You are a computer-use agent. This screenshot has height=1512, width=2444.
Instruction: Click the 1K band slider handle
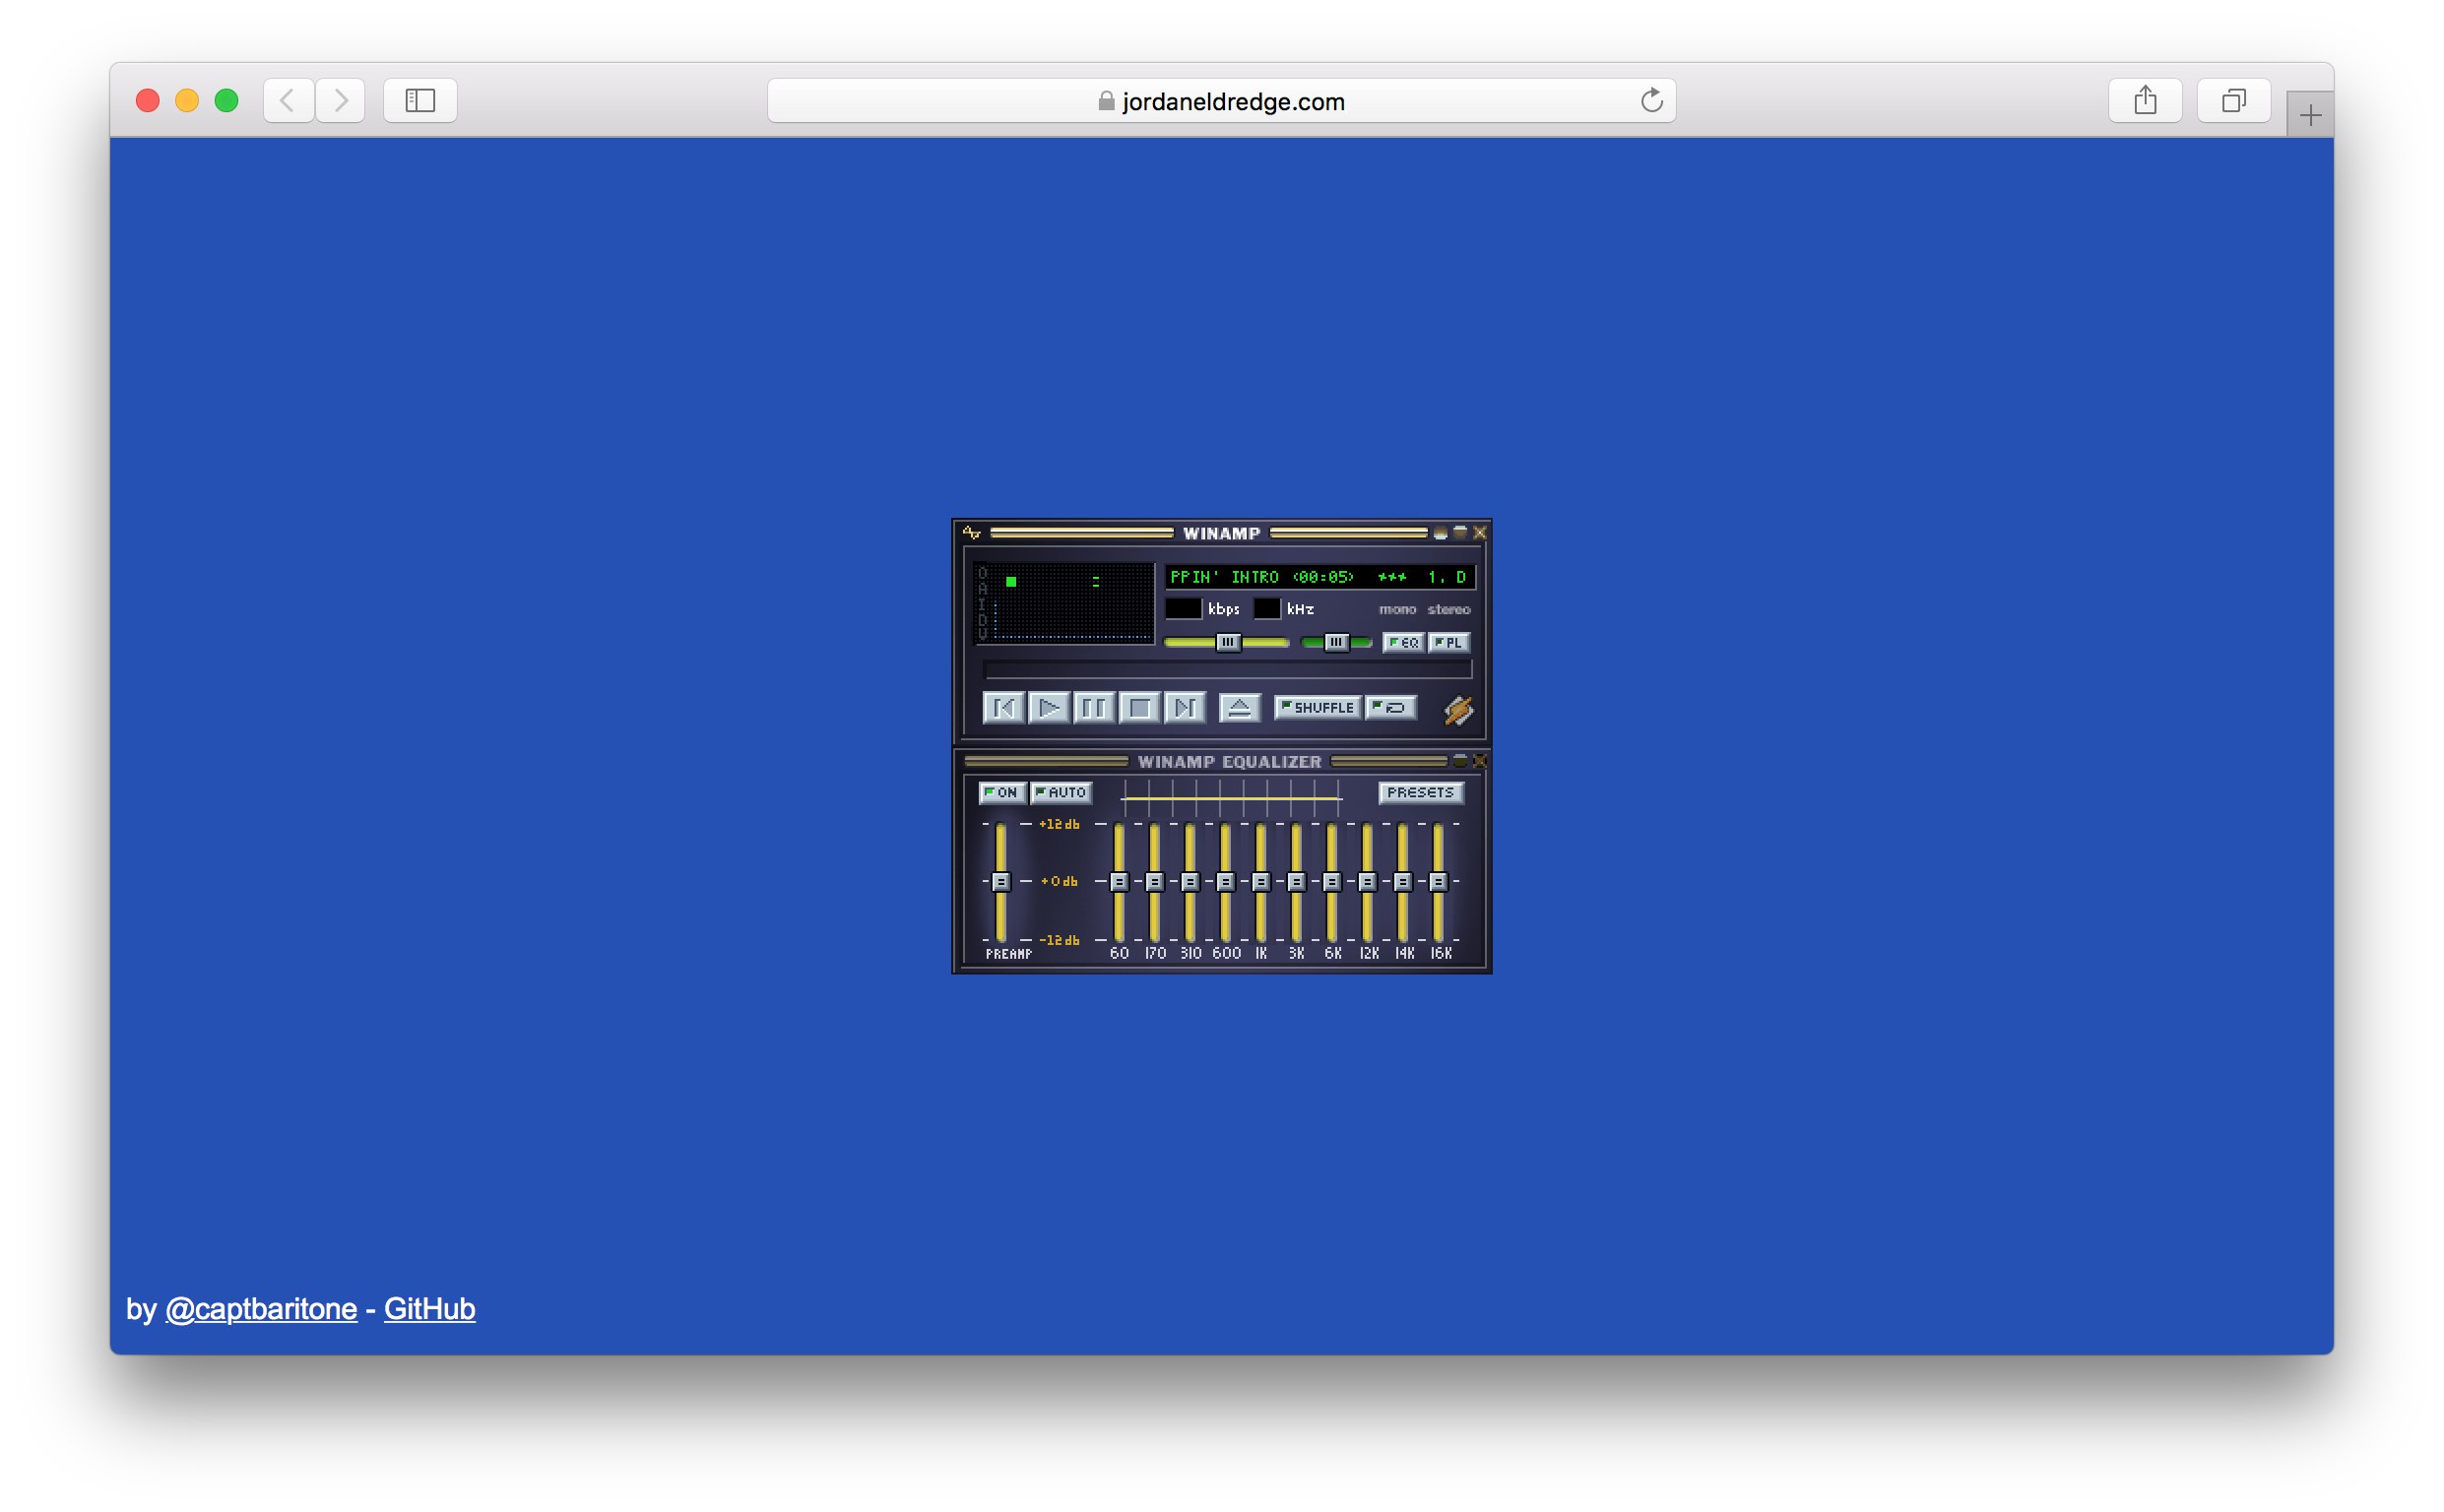coord(1261,882)
